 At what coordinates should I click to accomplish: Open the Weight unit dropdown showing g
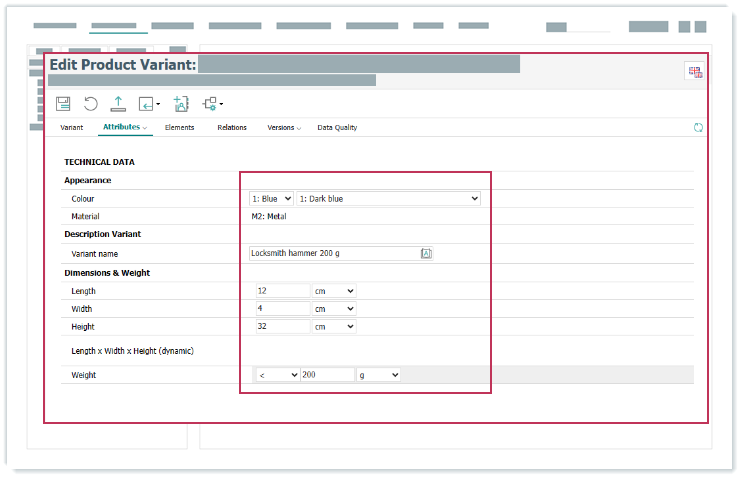tap(379, 374)
